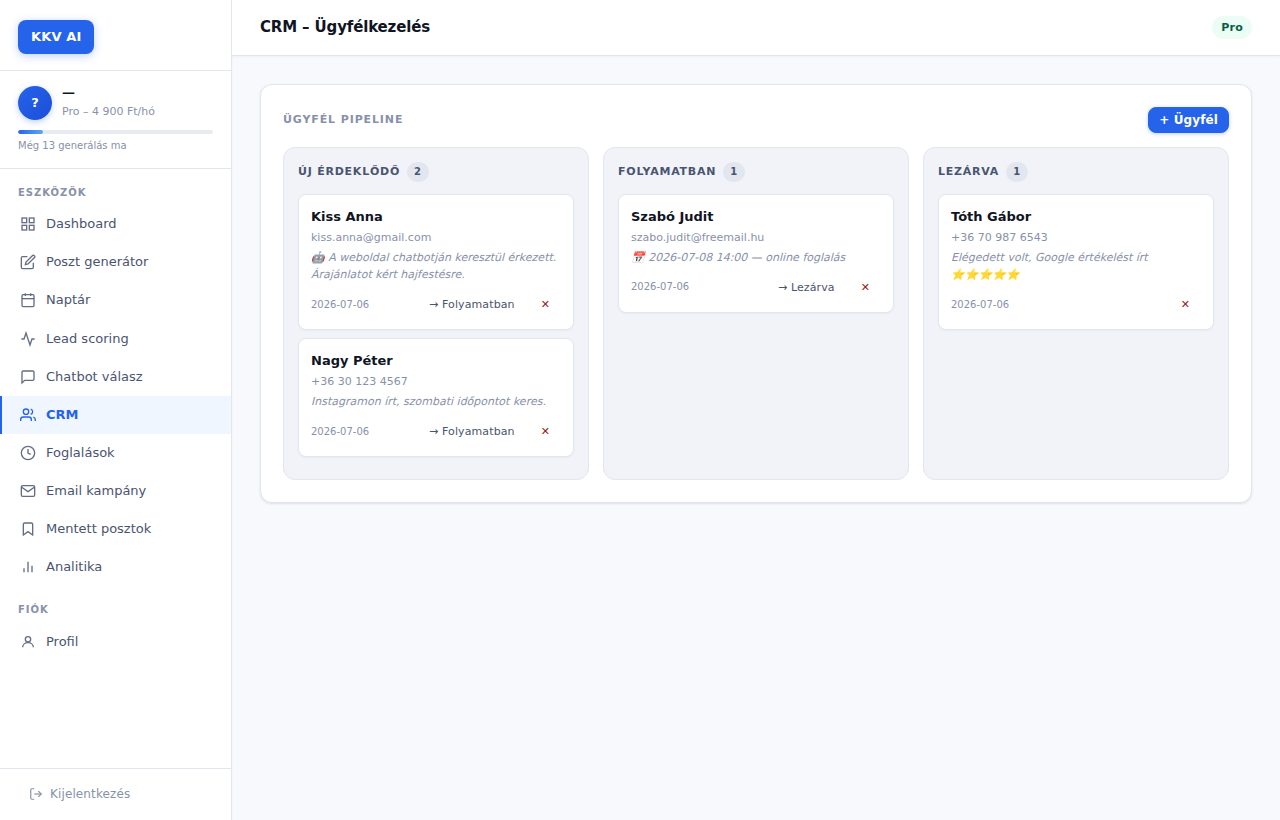Viewport: 1280px width, 820px height.
Task: Click the Pro badge in header
Action: click(x=1232, y=27)
